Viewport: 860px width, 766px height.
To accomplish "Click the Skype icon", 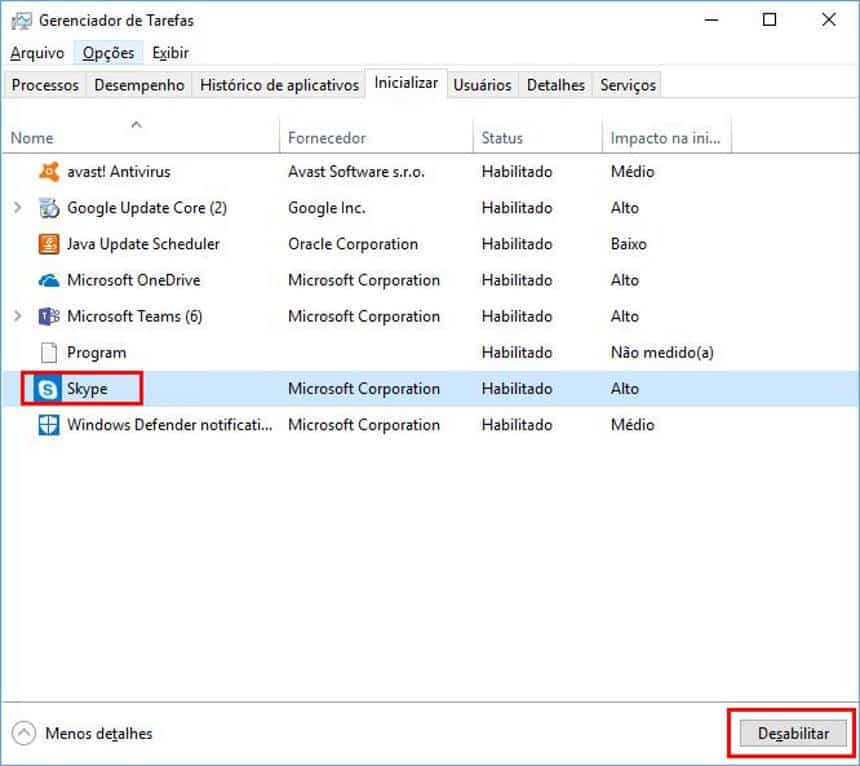I will pos(48,389).
